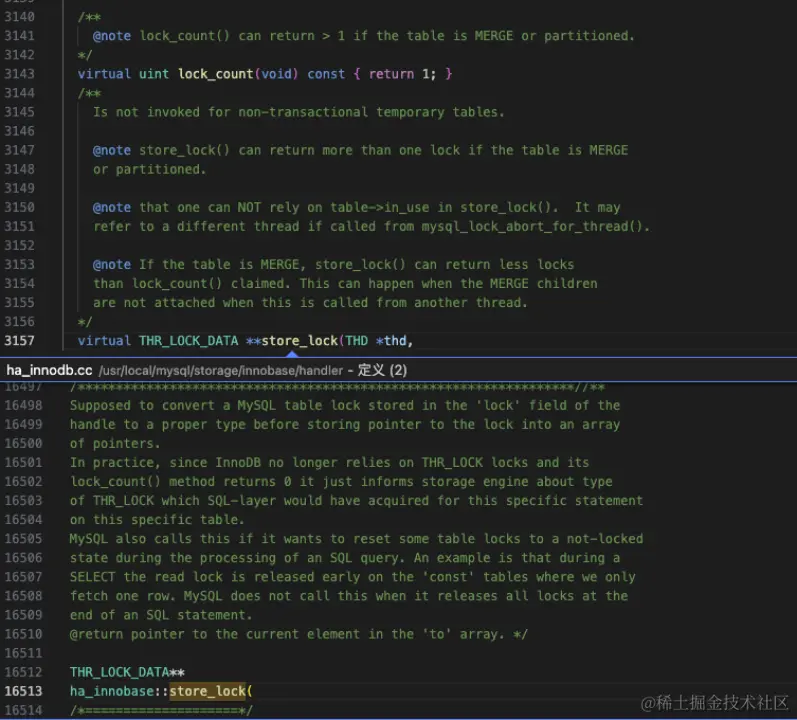Screen dimensions: 797x720
Task: Click 'are not attached when this is called' comment
Action: click(310, 303)
